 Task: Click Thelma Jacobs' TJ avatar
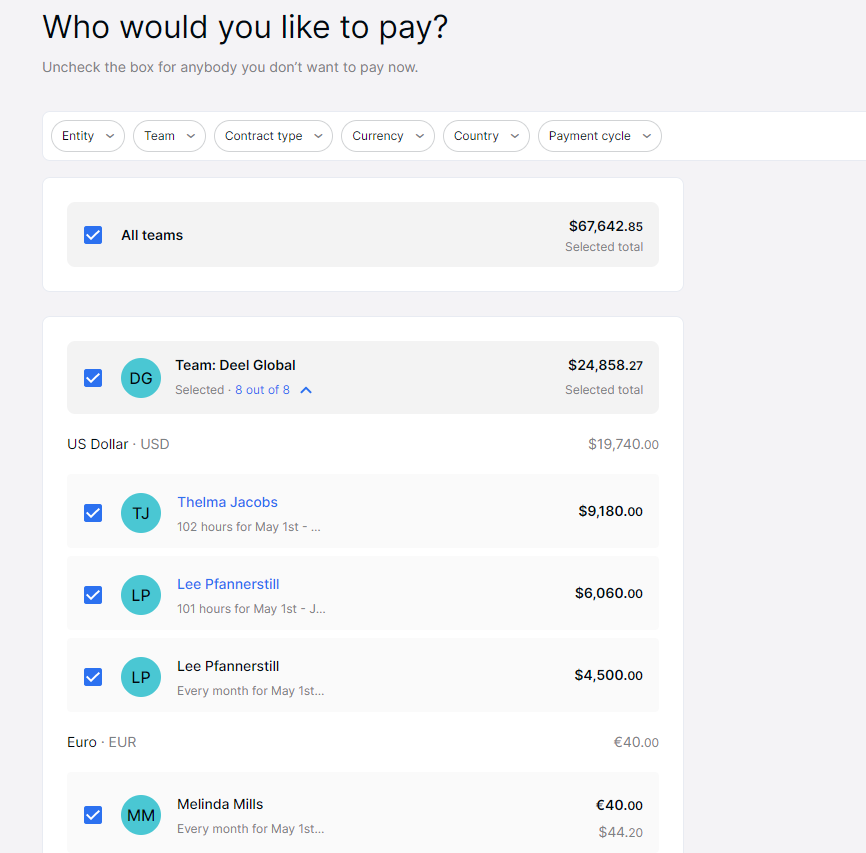point(140,512)
